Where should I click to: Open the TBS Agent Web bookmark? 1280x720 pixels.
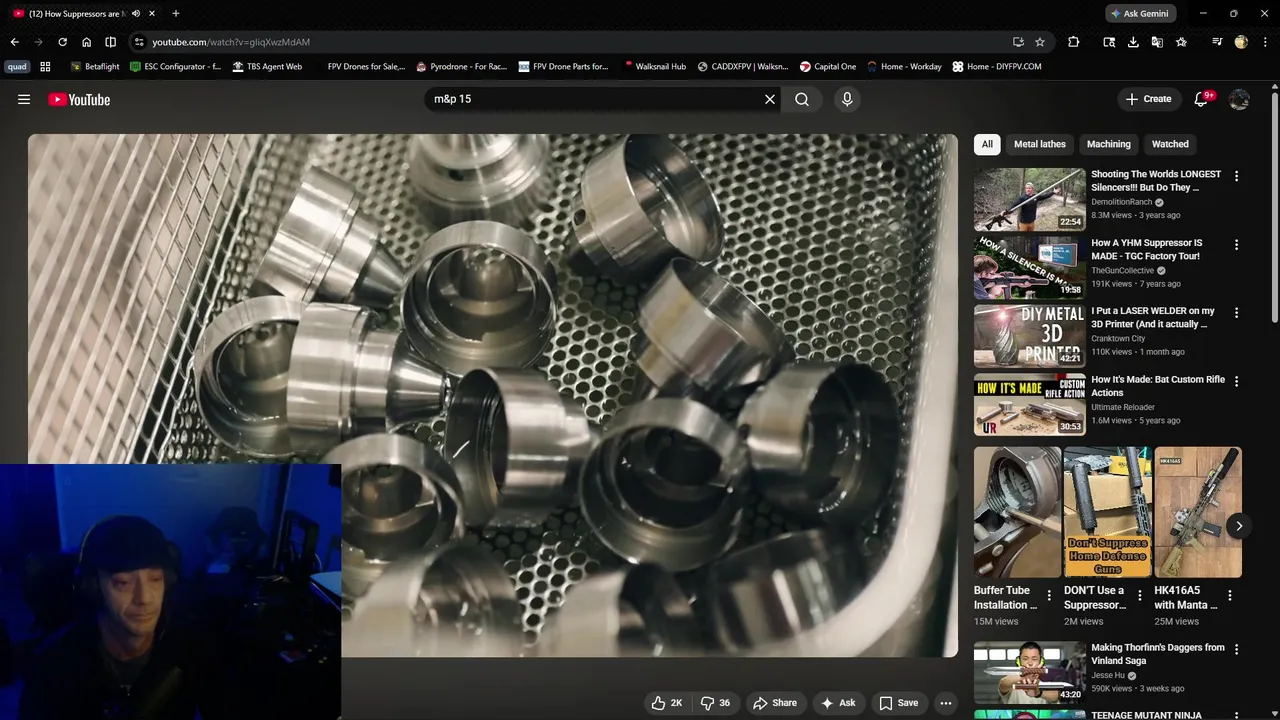[x=267, y=66]
